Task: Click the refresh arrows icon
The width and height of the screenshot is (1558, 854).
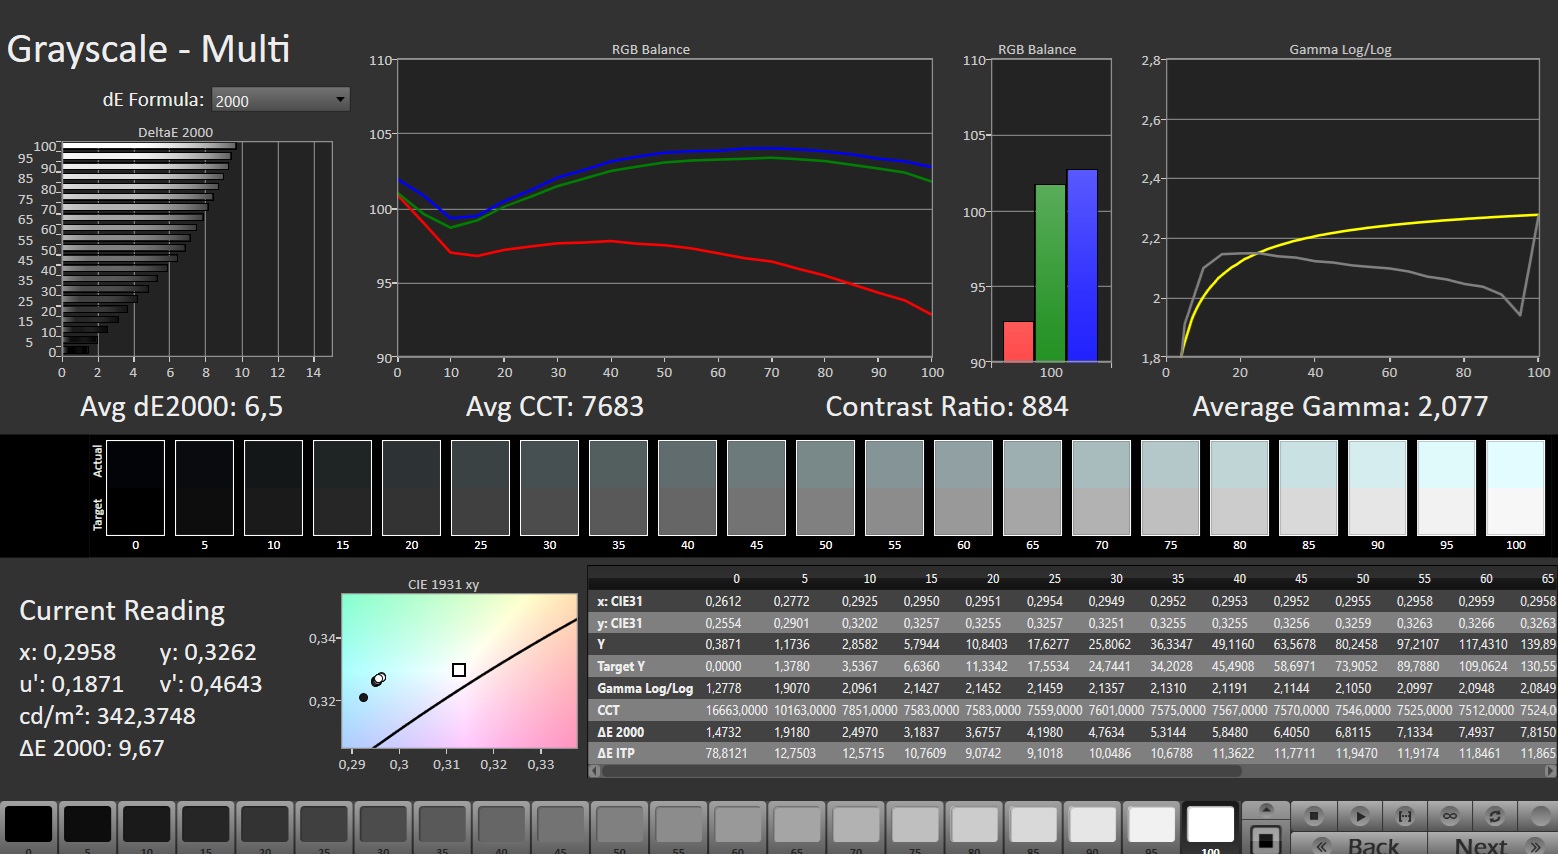Action: click(1495, 816)
